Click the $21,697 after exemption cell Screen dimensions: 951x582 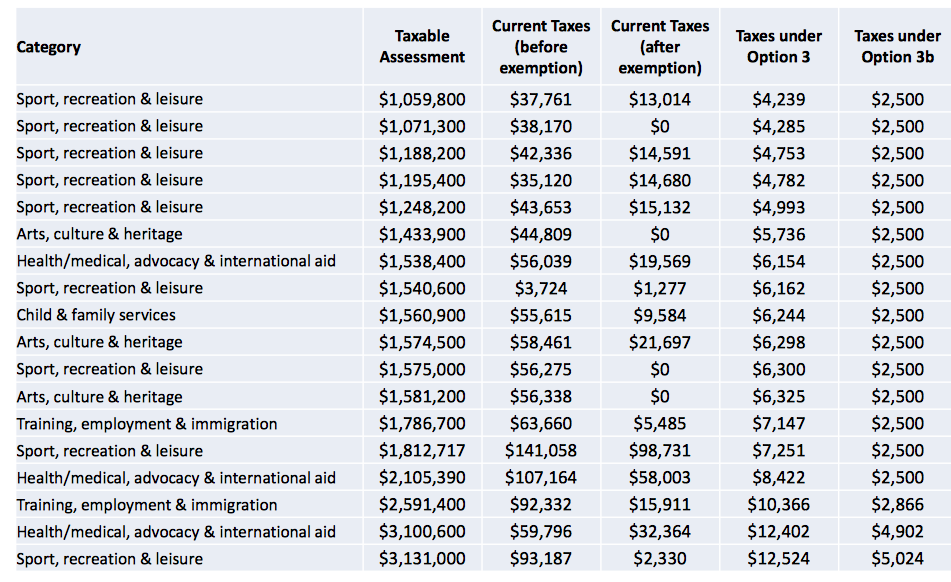click(x=660, y=342)
